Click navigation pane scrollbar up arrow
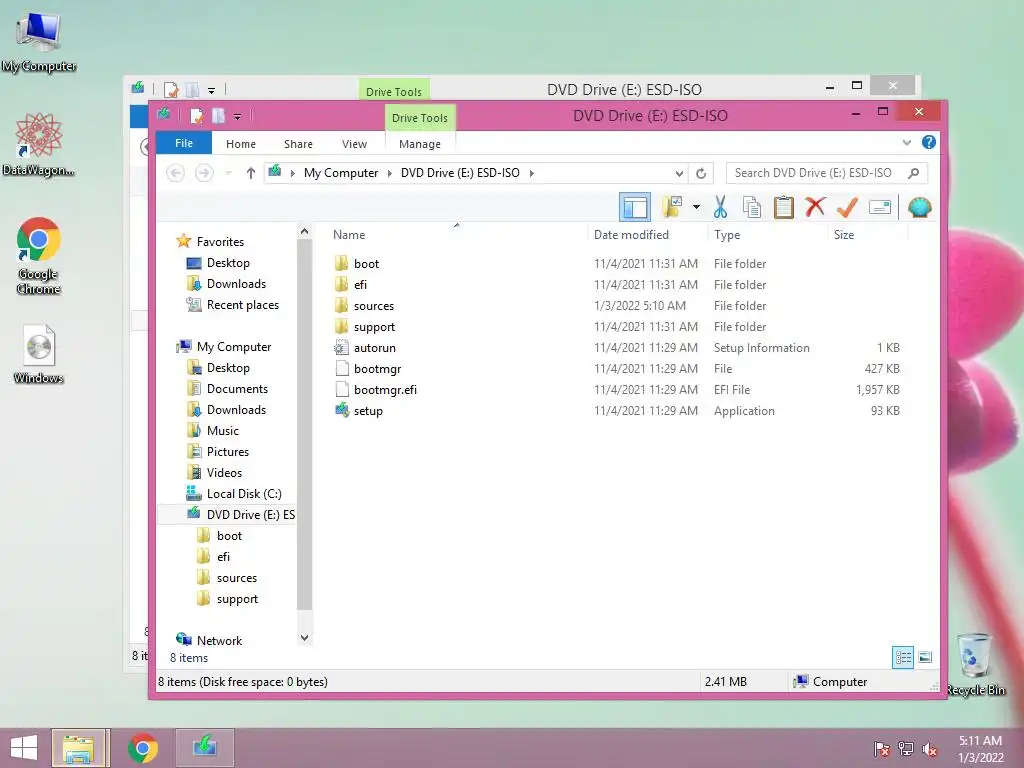This screenshot has width=1024, height=768. pos(304,231)
